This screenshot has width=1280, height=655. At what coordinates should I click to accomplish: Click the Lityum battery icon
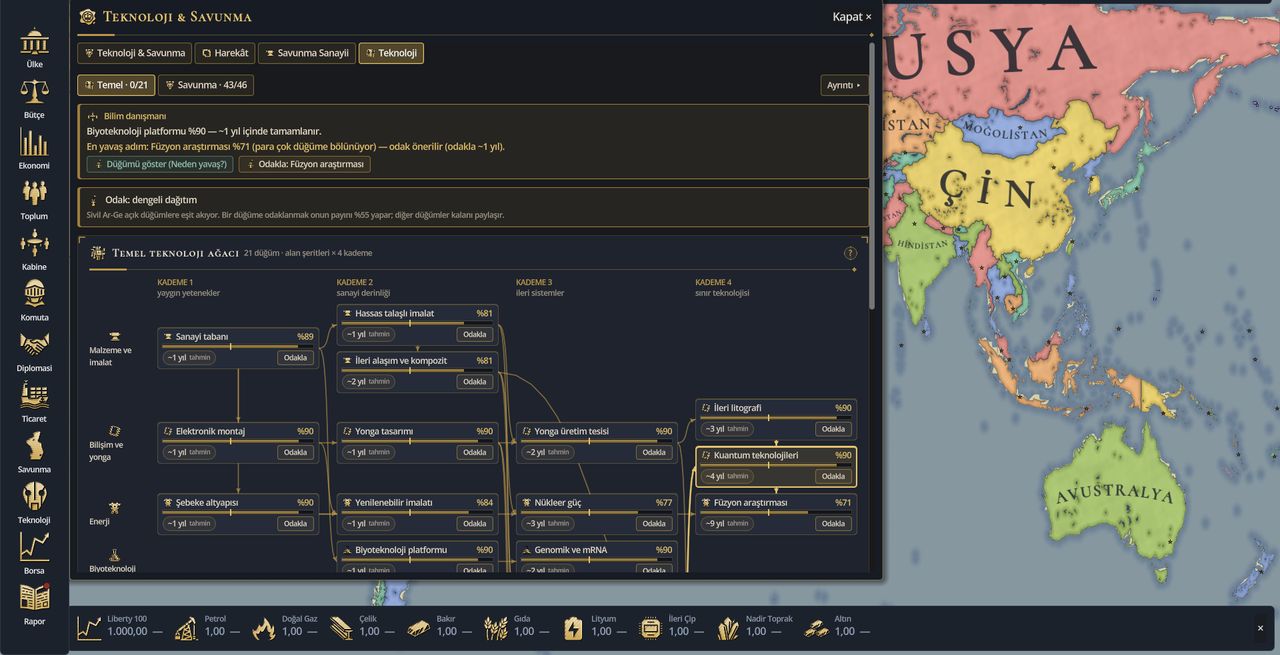point(573,628)
